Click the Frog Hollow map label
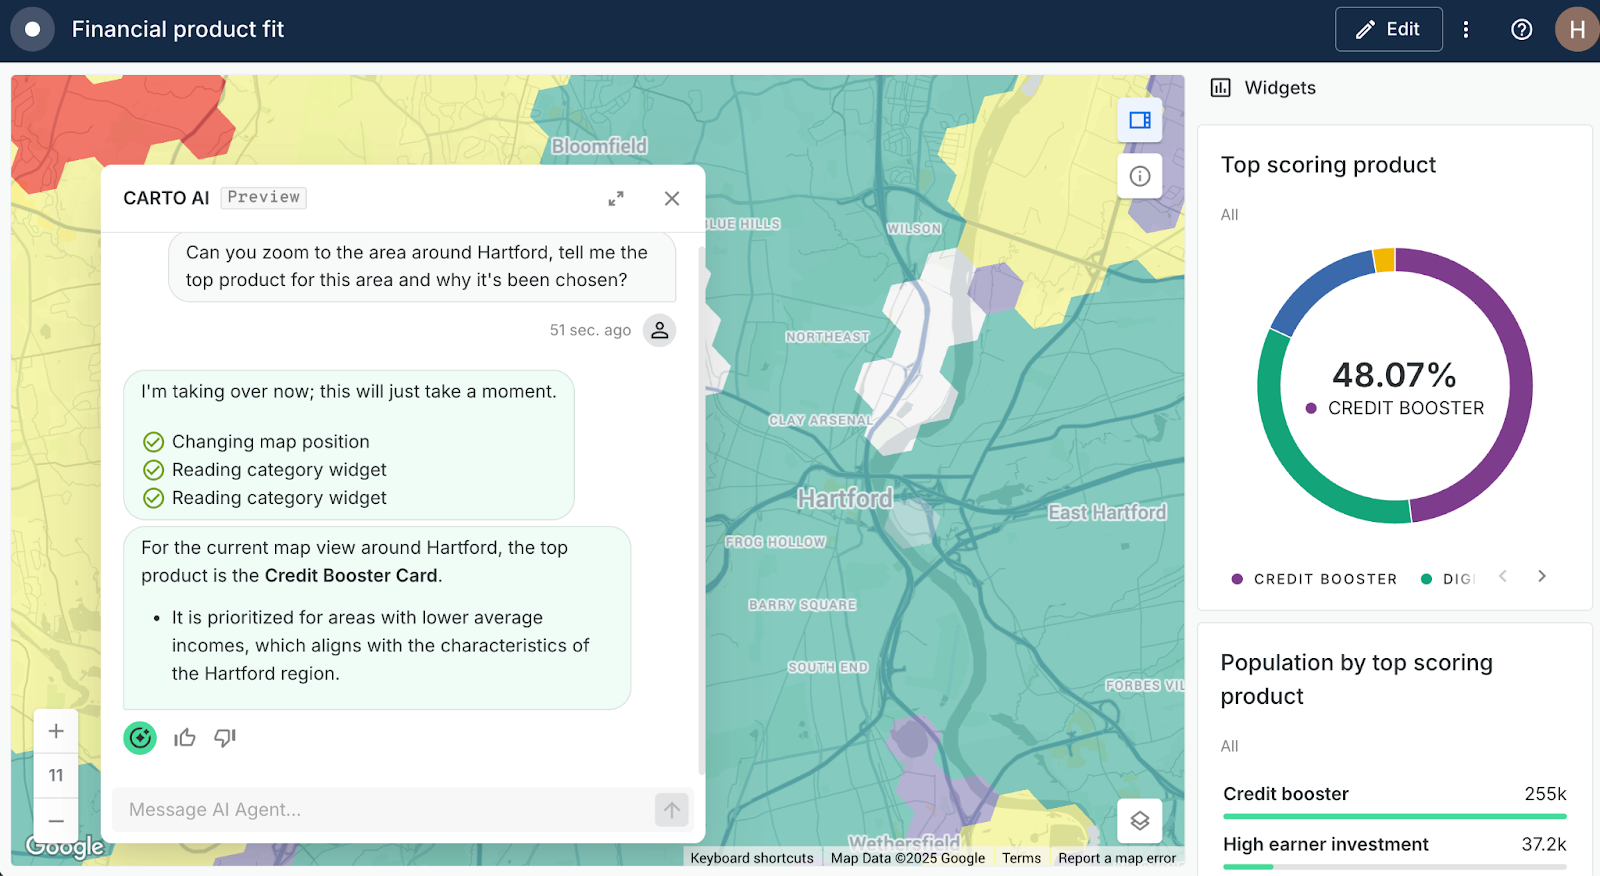This screenshot has width=1600, height=876. (776, 542)
